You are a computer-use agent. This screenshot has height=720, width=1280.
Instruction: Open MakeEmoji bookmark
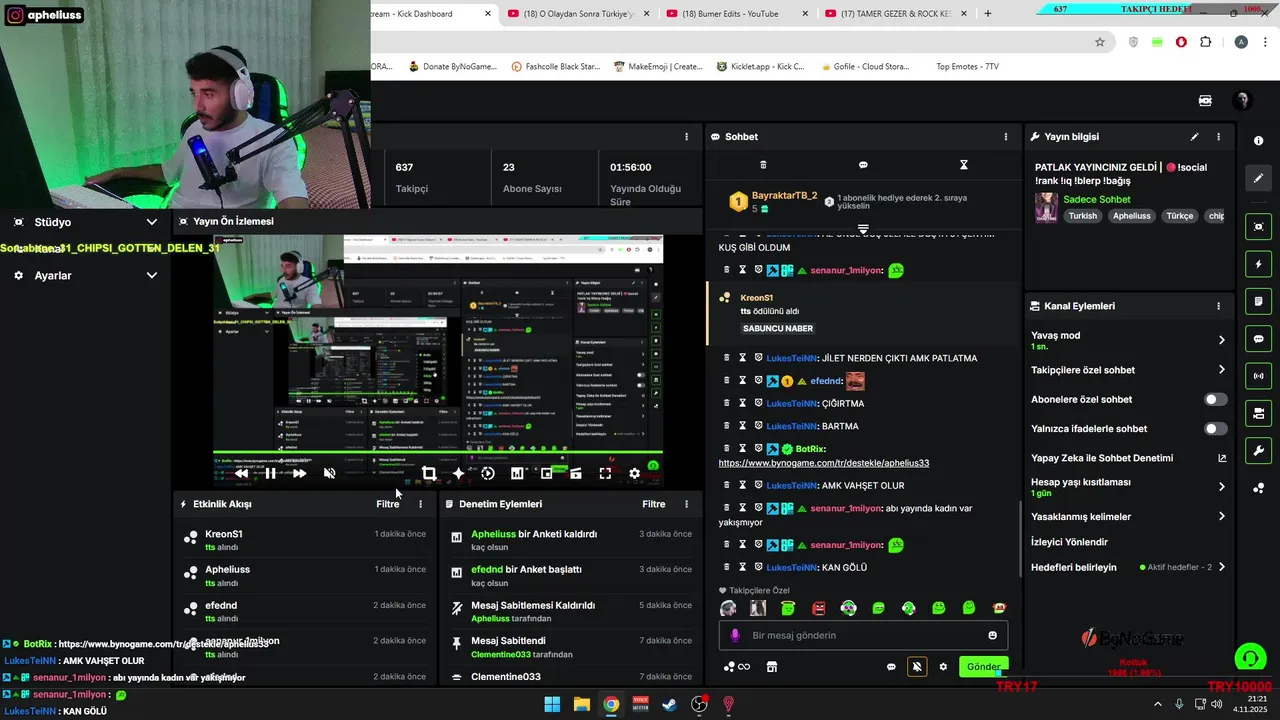(658, 67)
